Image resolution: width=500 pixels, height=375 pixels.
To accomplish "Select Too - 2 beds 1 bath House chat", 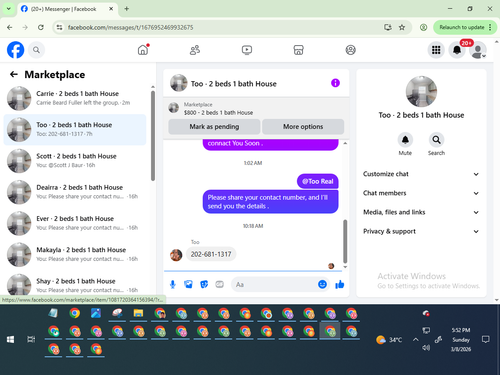I will click(75, 129).
